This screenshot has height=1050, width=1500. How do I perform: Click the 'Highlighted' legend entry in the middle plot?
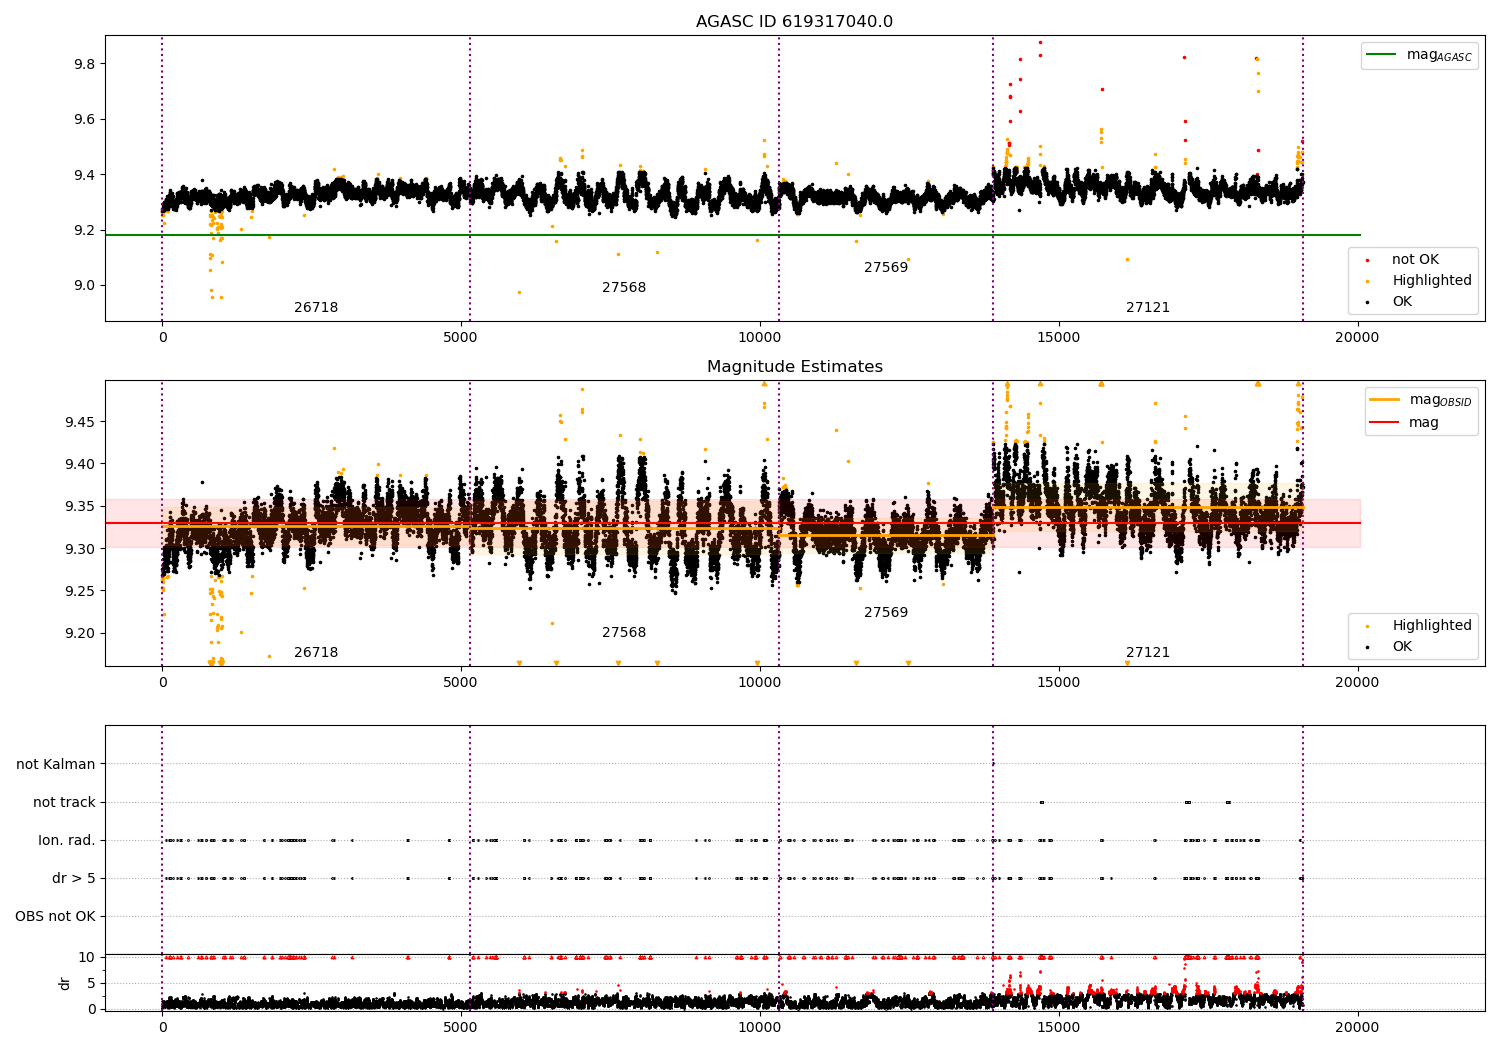(1431, 626)
